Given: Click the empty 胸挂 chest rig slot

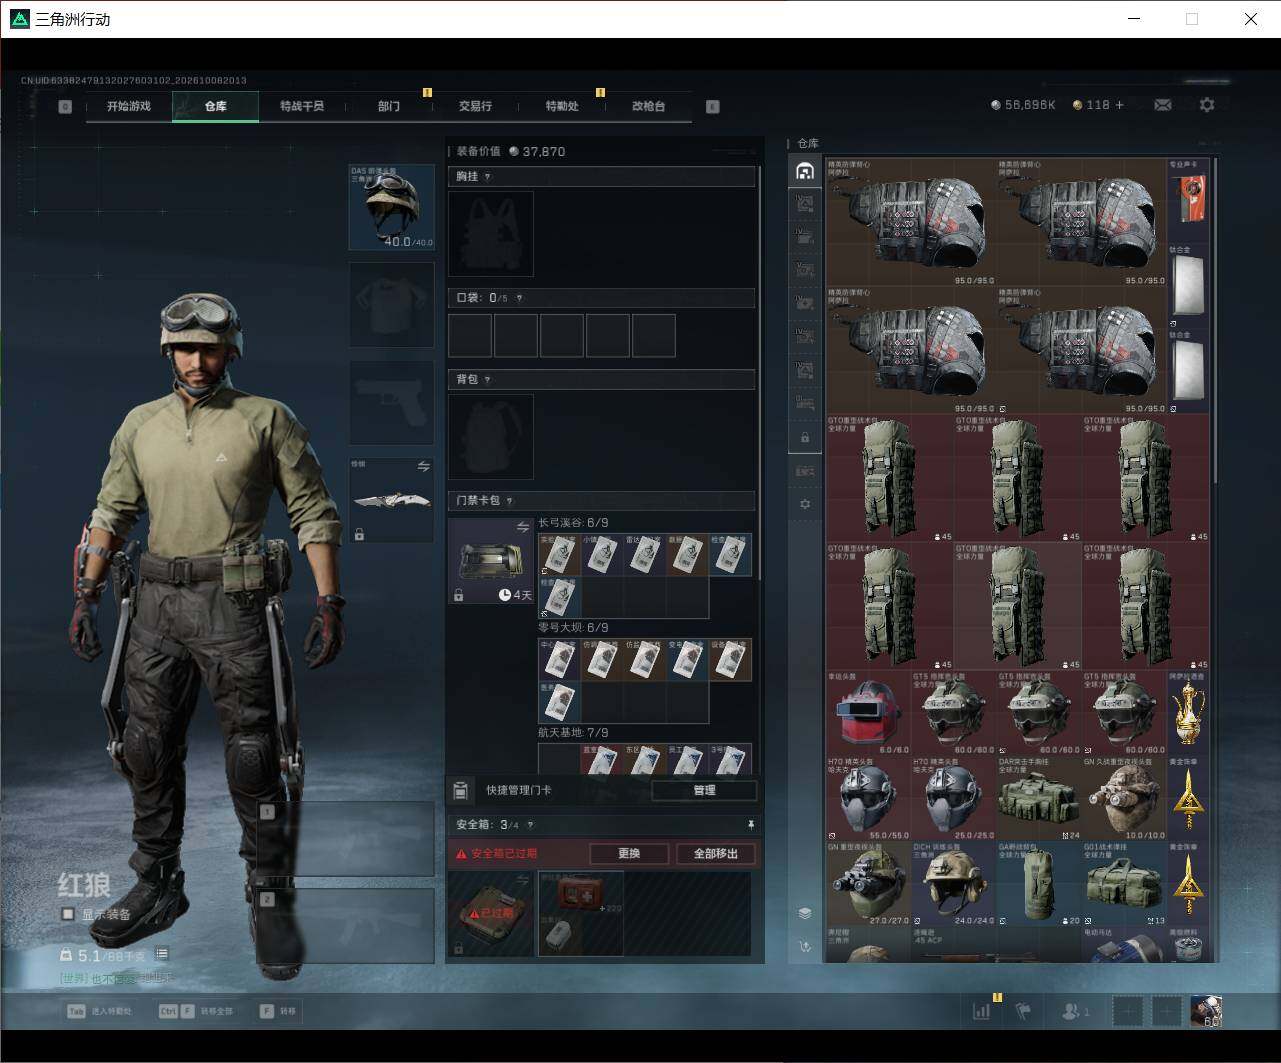Looking at the screenshot, I should (491, 234).
